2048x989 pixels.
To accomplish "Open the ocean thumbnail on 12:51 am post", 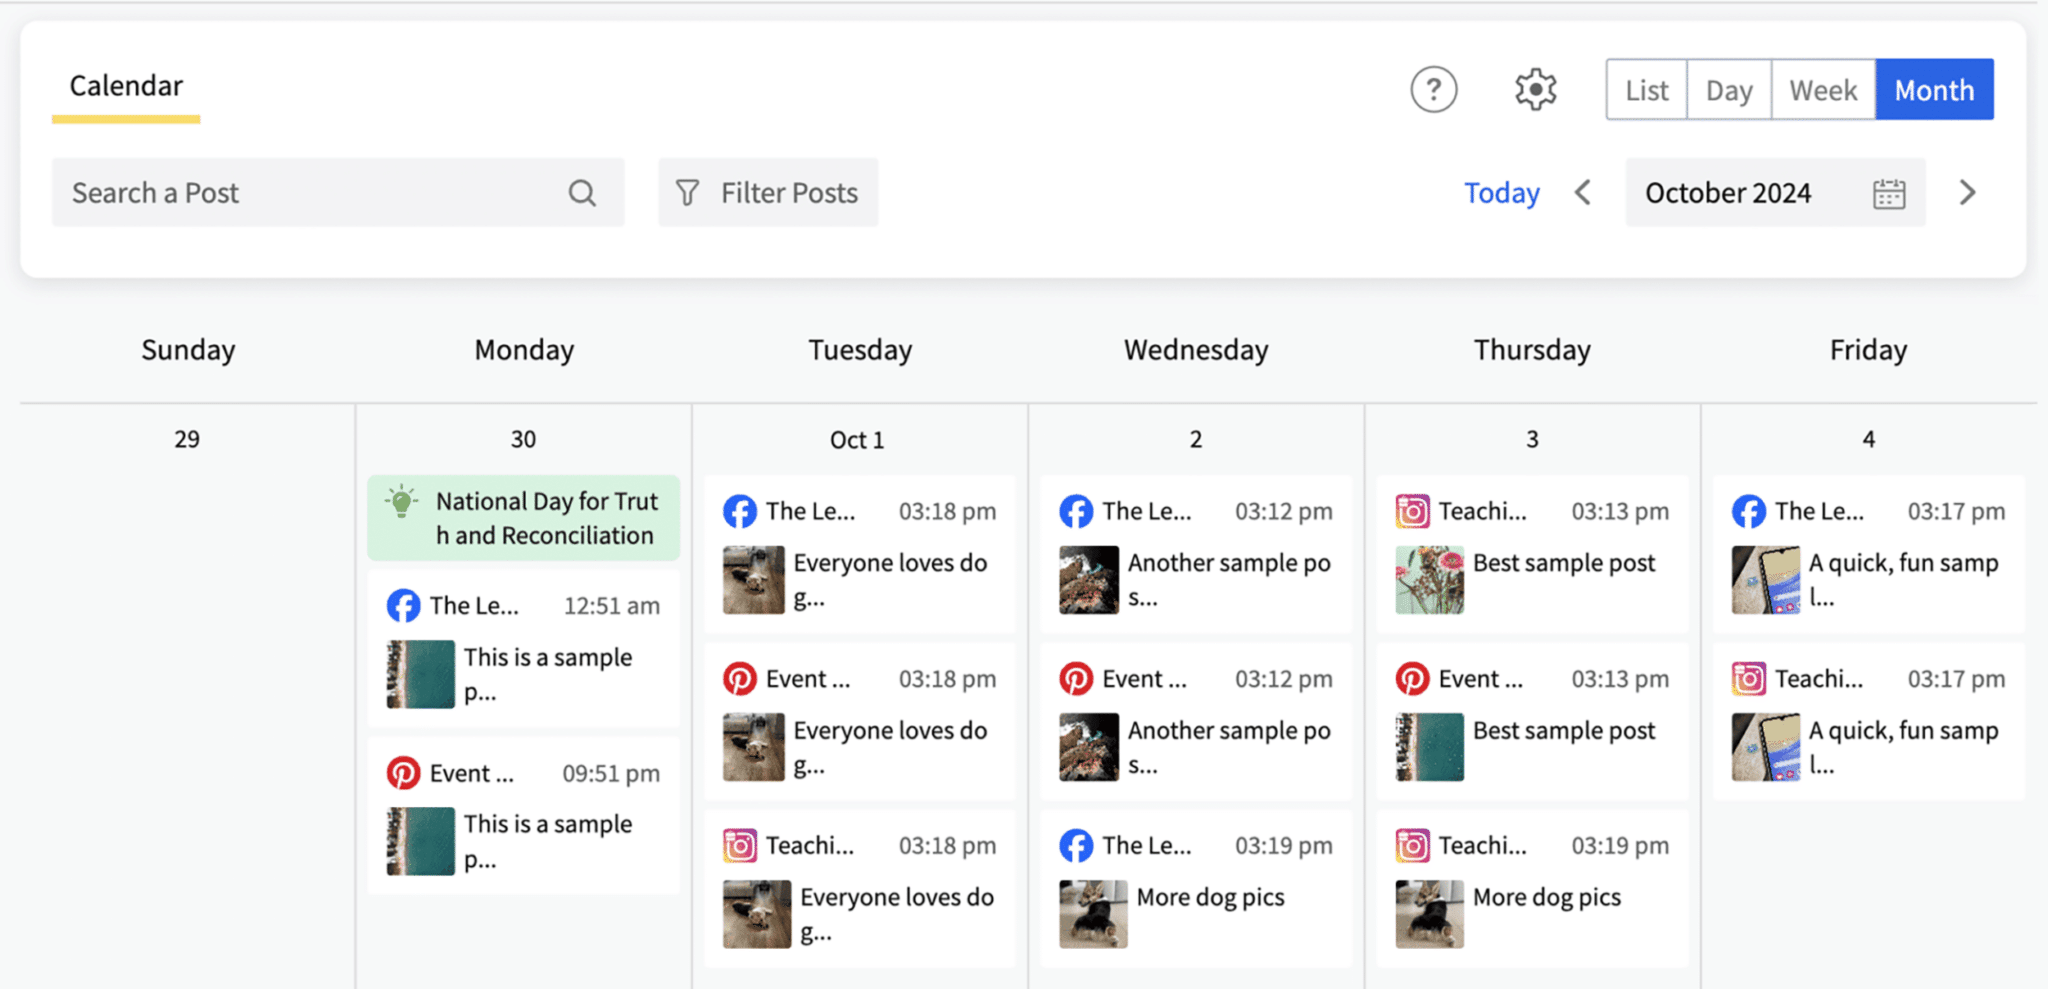I will point(421,674).
